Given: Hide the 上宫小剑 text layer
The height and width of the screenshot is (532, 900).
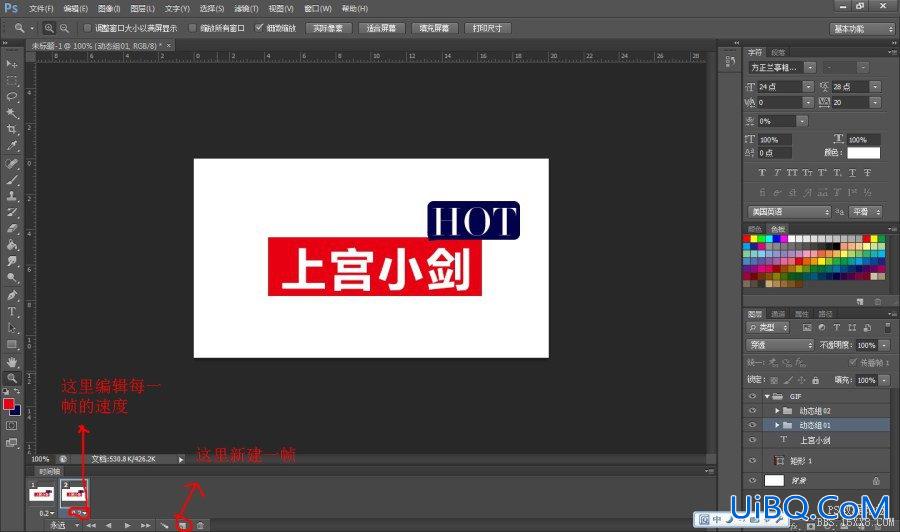Looking at the screenshot, I should coord(752,440).
